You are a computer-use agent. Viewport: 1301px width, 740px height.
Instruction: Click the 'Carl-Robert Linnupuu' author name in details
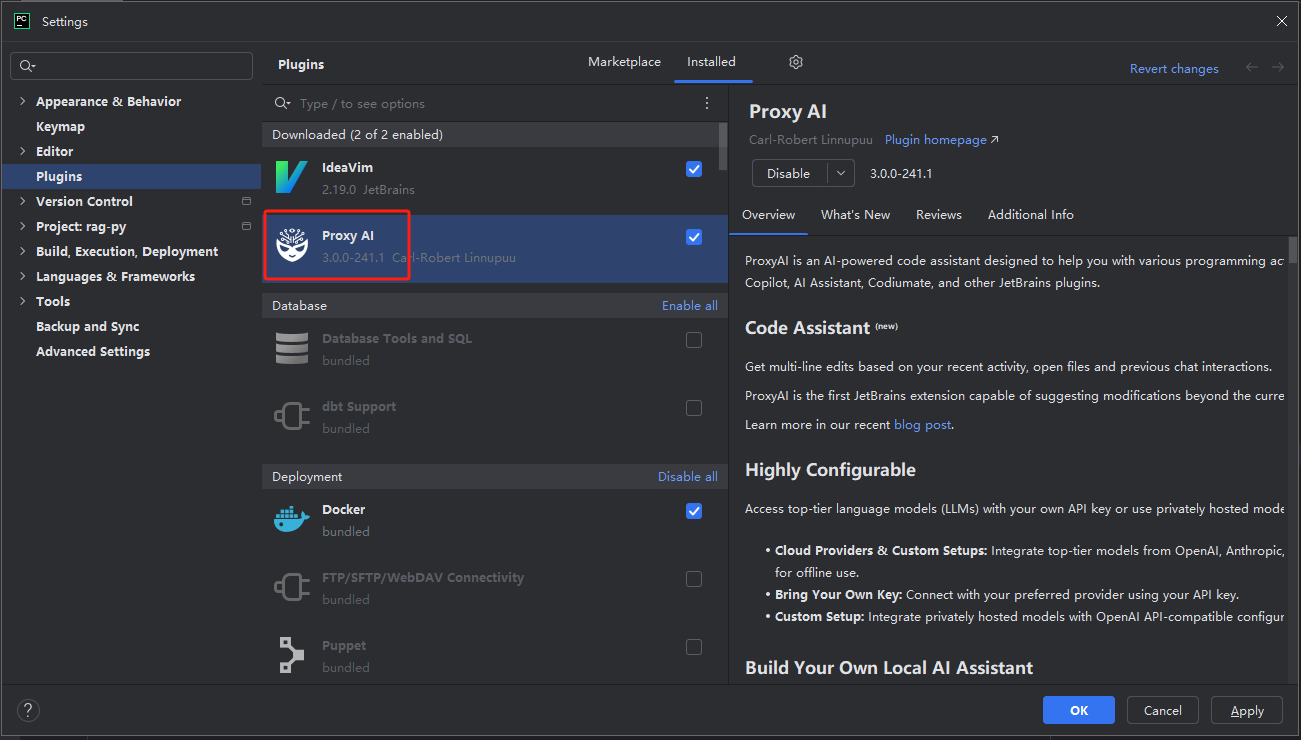click(811, 140)
